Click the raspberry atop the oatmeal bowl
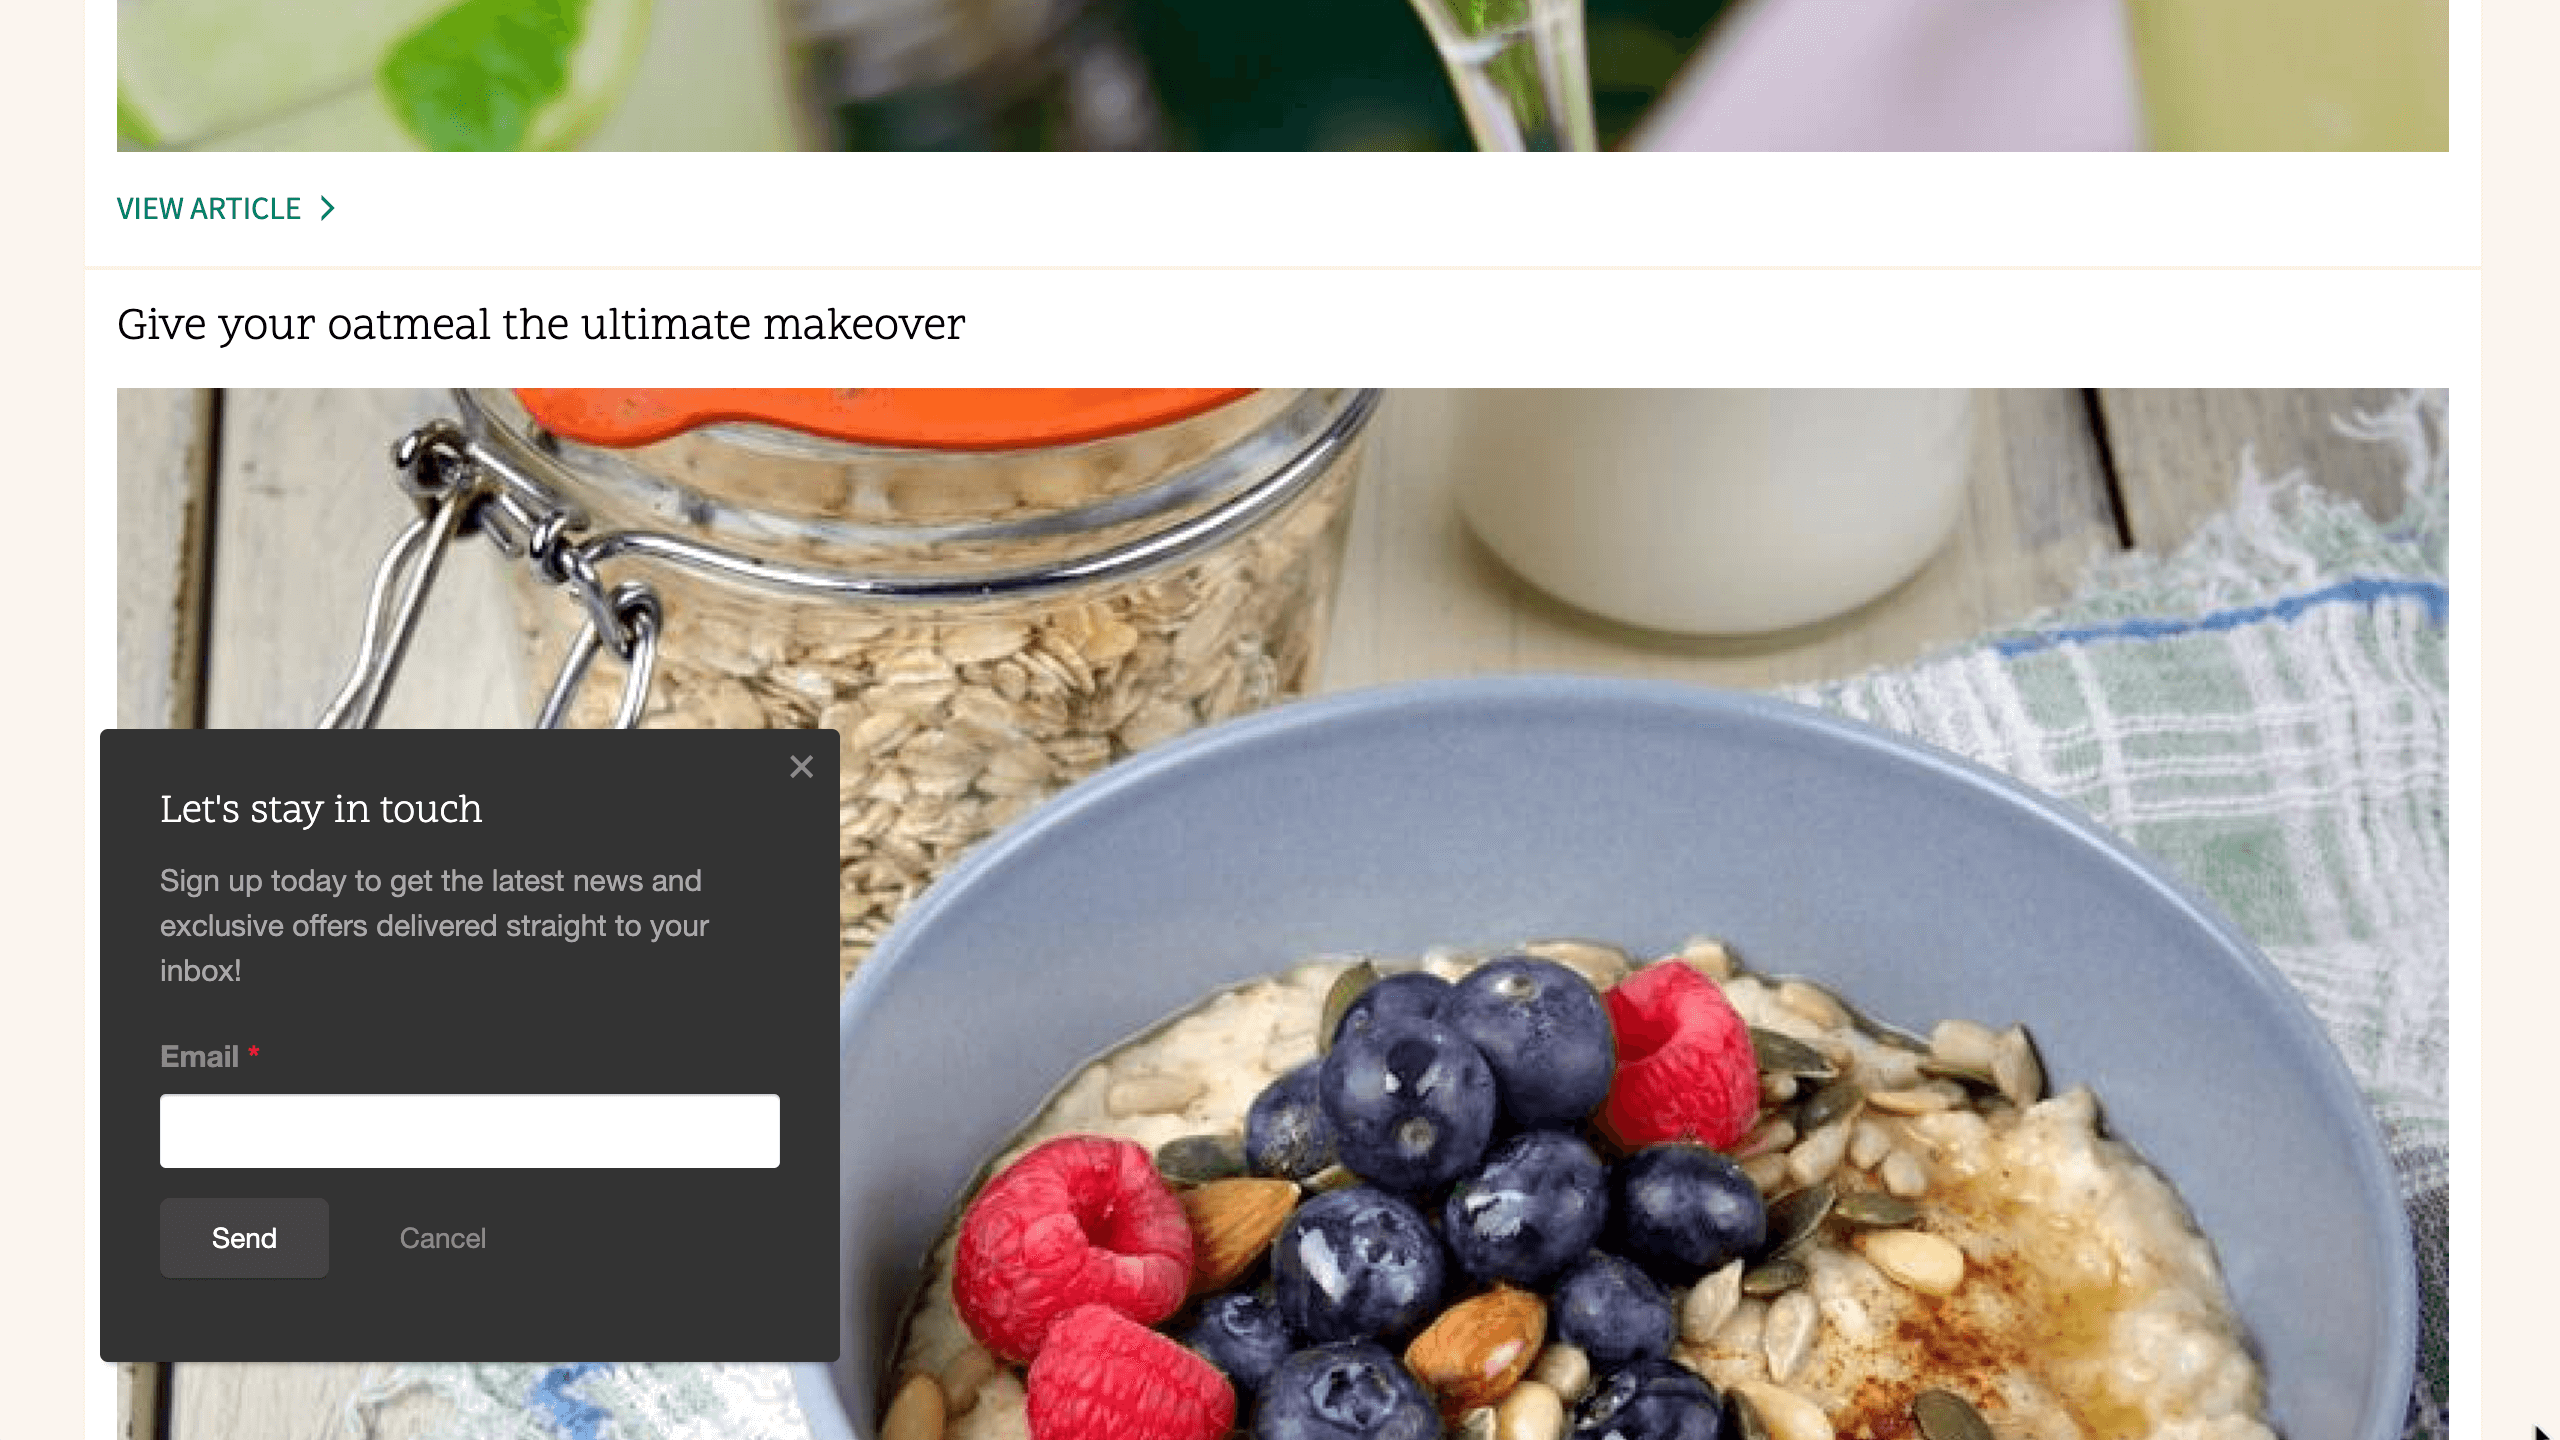 click(1680, 1055)
